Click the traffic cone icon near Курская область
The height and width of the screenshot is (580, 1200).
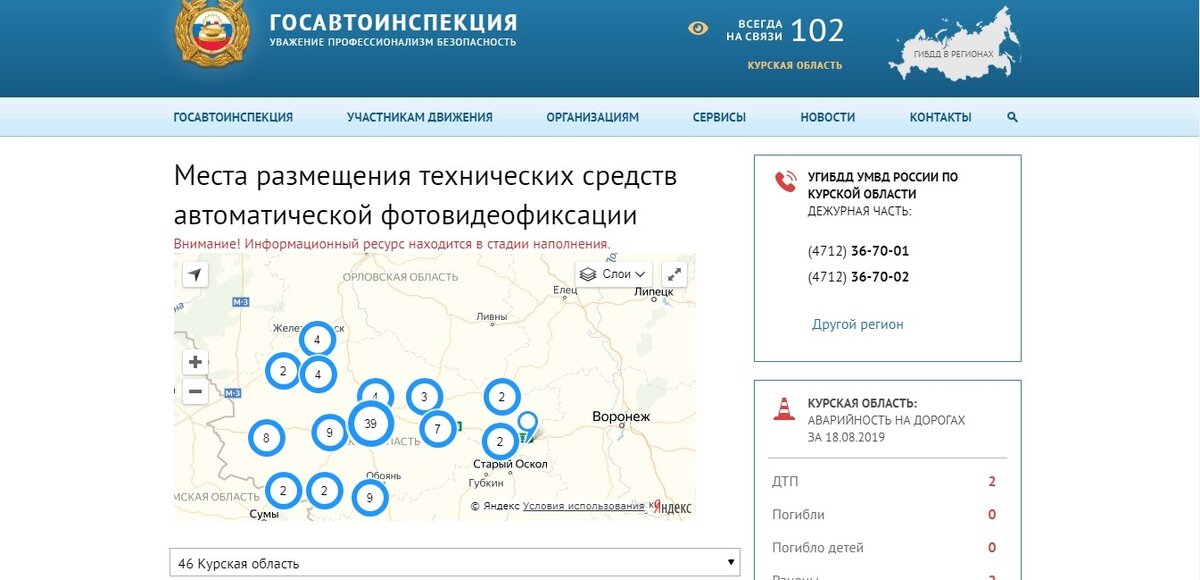[x=782, y=408]
